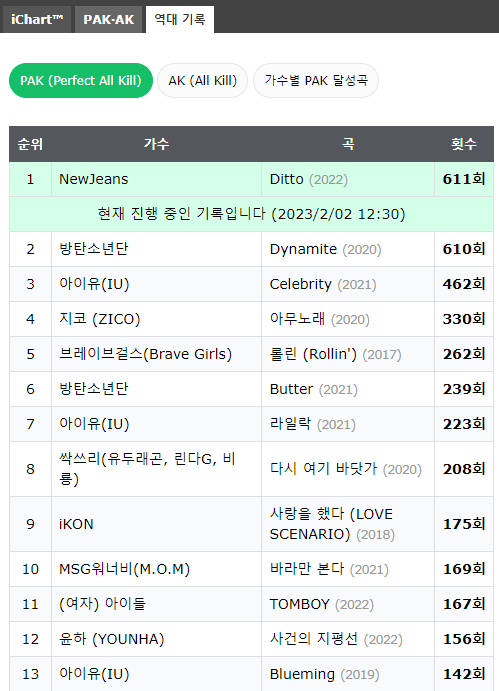
Task: Open 가수별 PAK 달성곡 view
Action: (x=316, y=81)
